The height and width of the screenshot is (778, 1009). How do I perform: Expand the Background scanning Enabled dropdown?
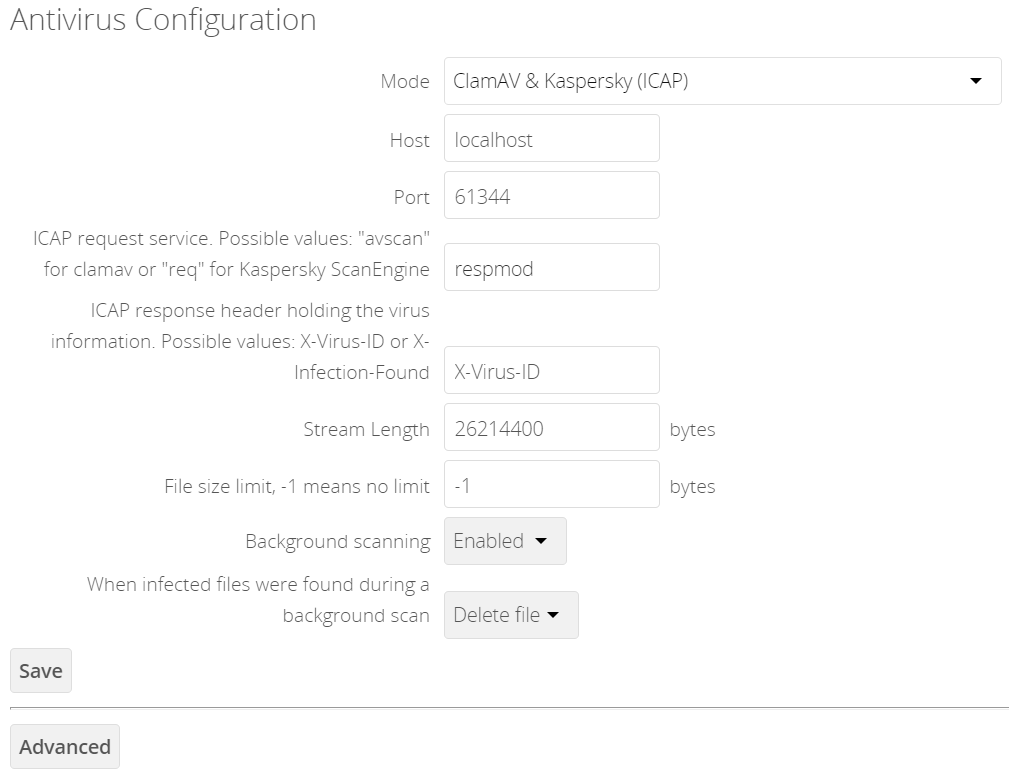pos(504,541)
